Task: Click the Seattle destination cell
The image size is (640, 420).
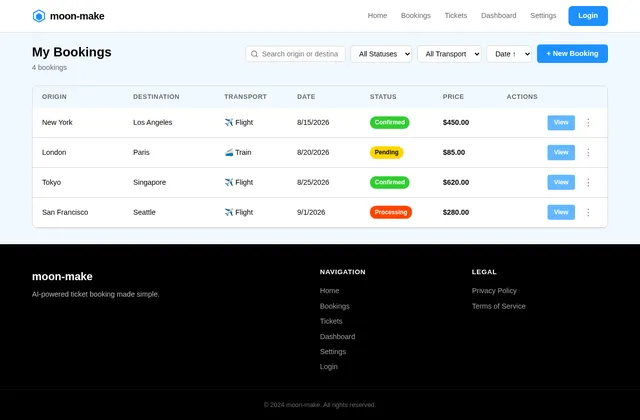Action: coord(144,212)
